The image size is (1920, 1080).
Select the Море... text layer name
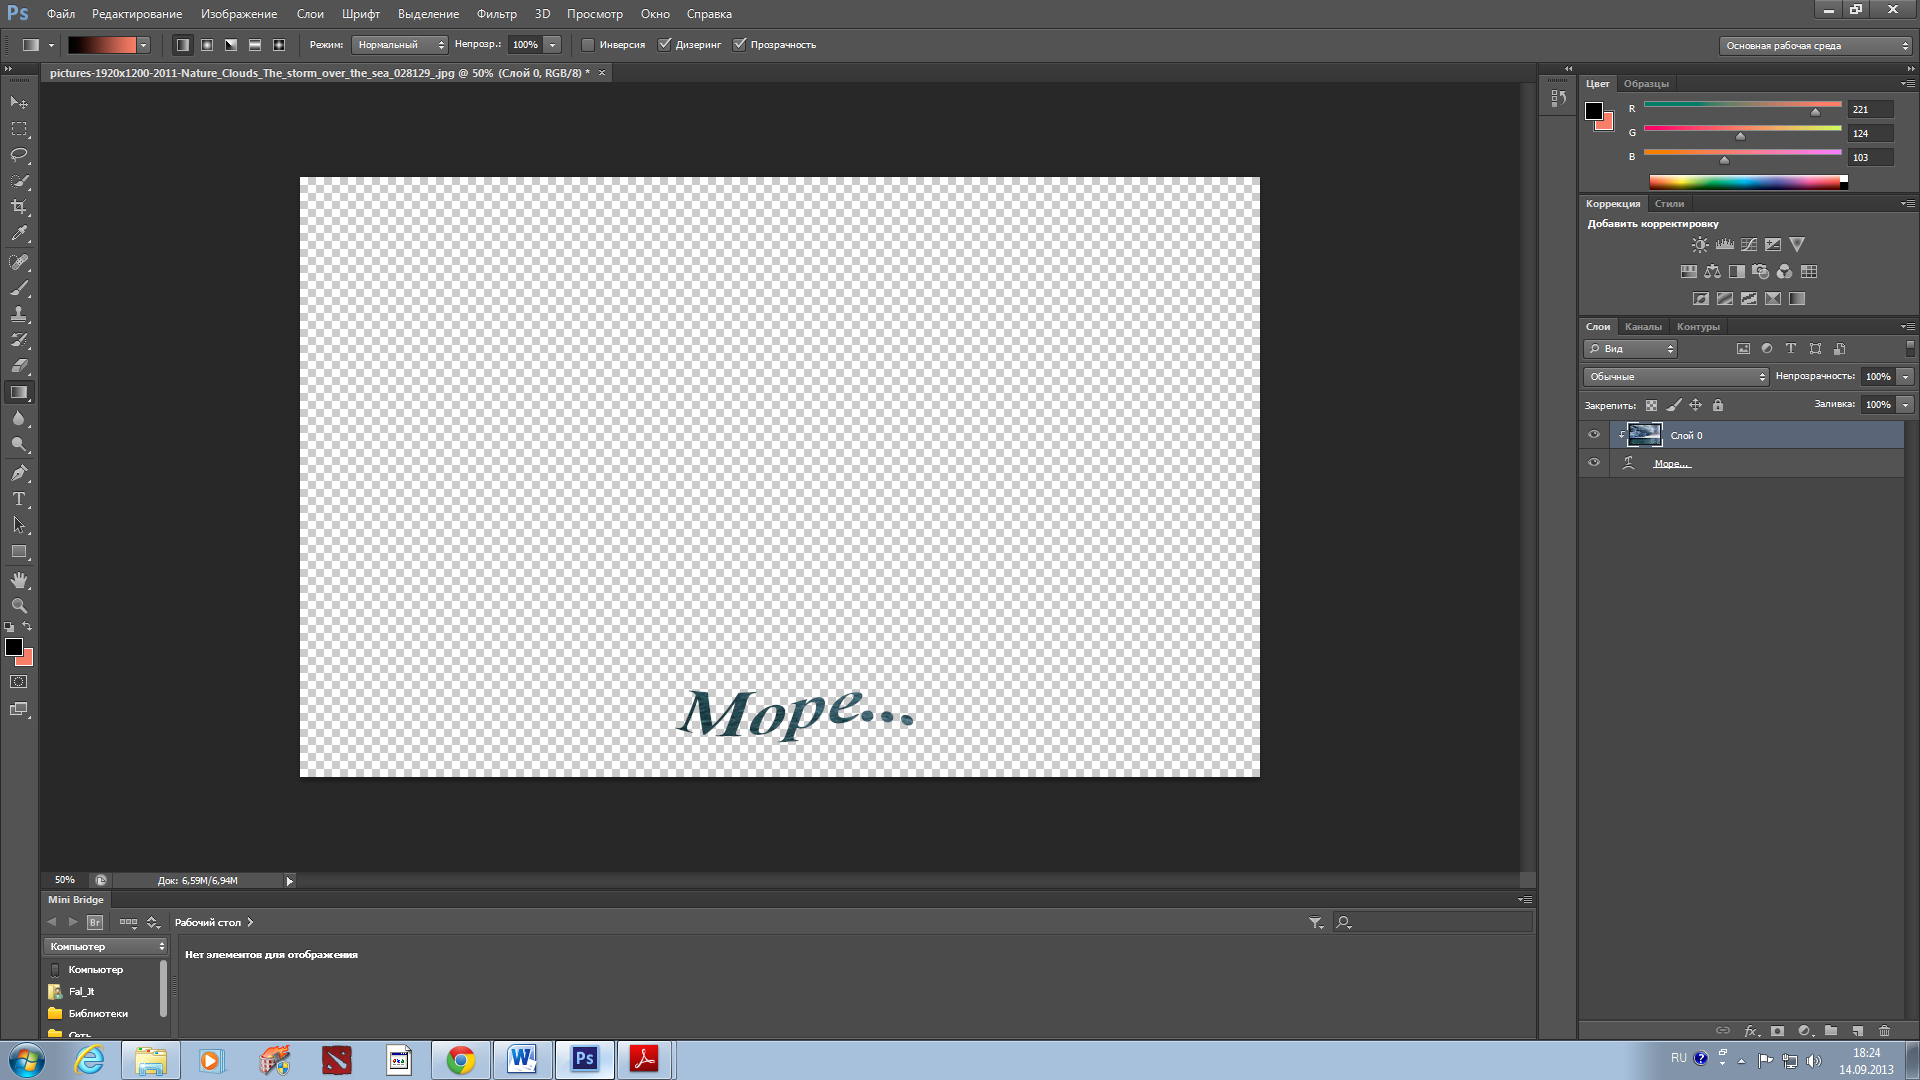pos(1672,464)
